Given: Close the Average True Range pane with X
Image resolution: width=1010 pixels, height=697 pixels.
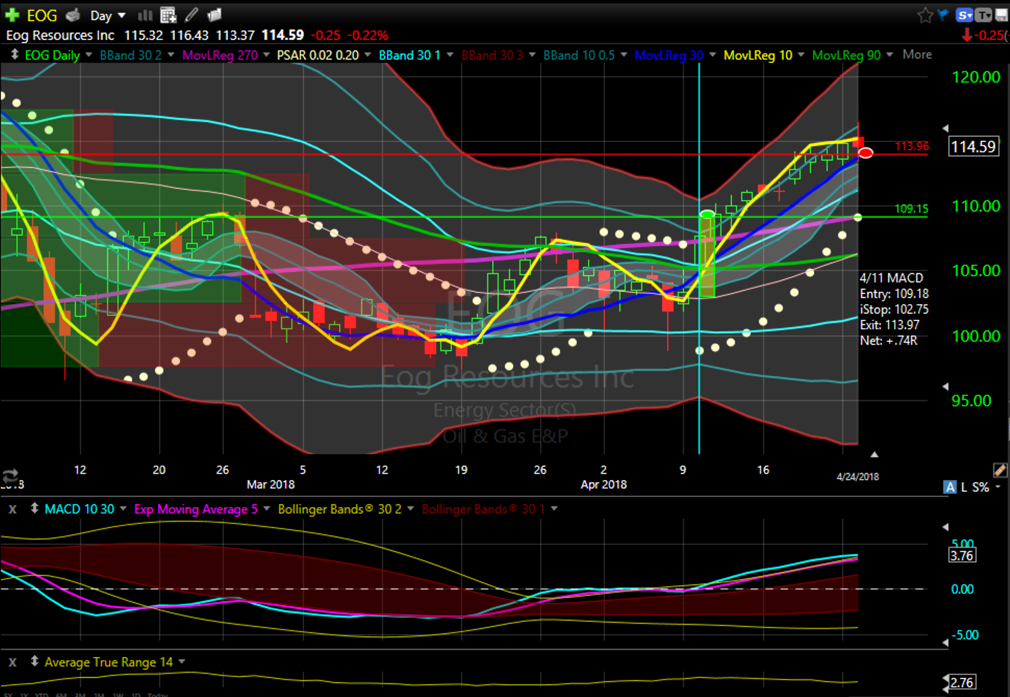Looking at the screenshot, I should [12, 662].
